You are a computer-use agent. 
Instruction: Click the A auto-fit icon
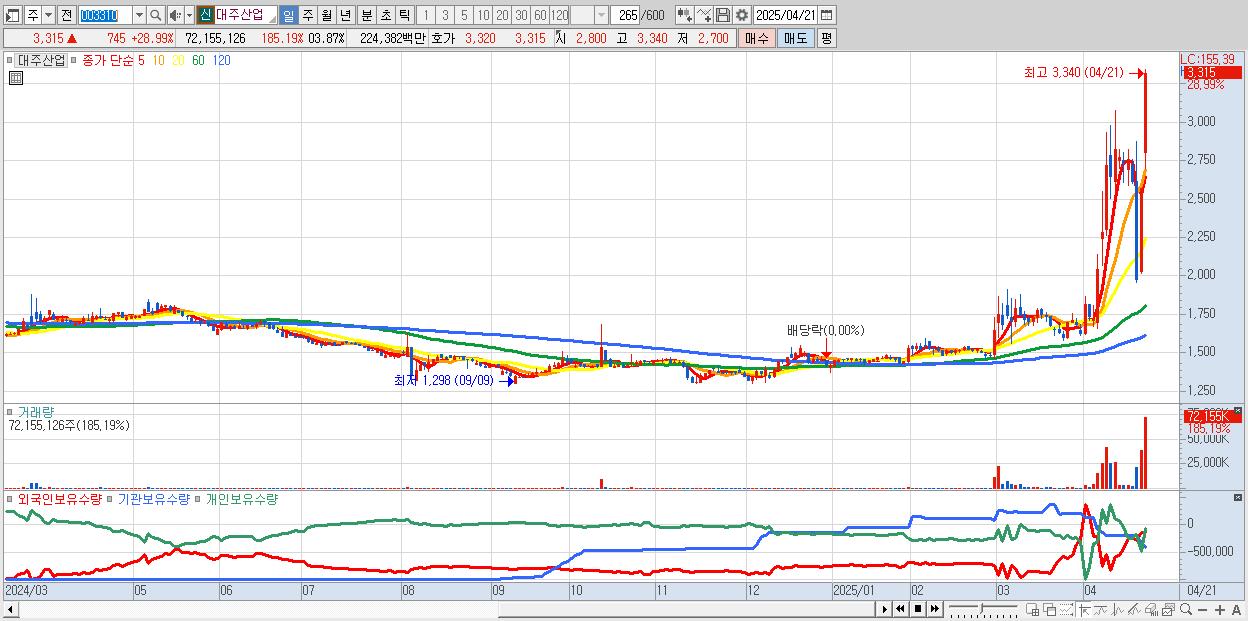pyautogui.click(x=1236, y=610)
